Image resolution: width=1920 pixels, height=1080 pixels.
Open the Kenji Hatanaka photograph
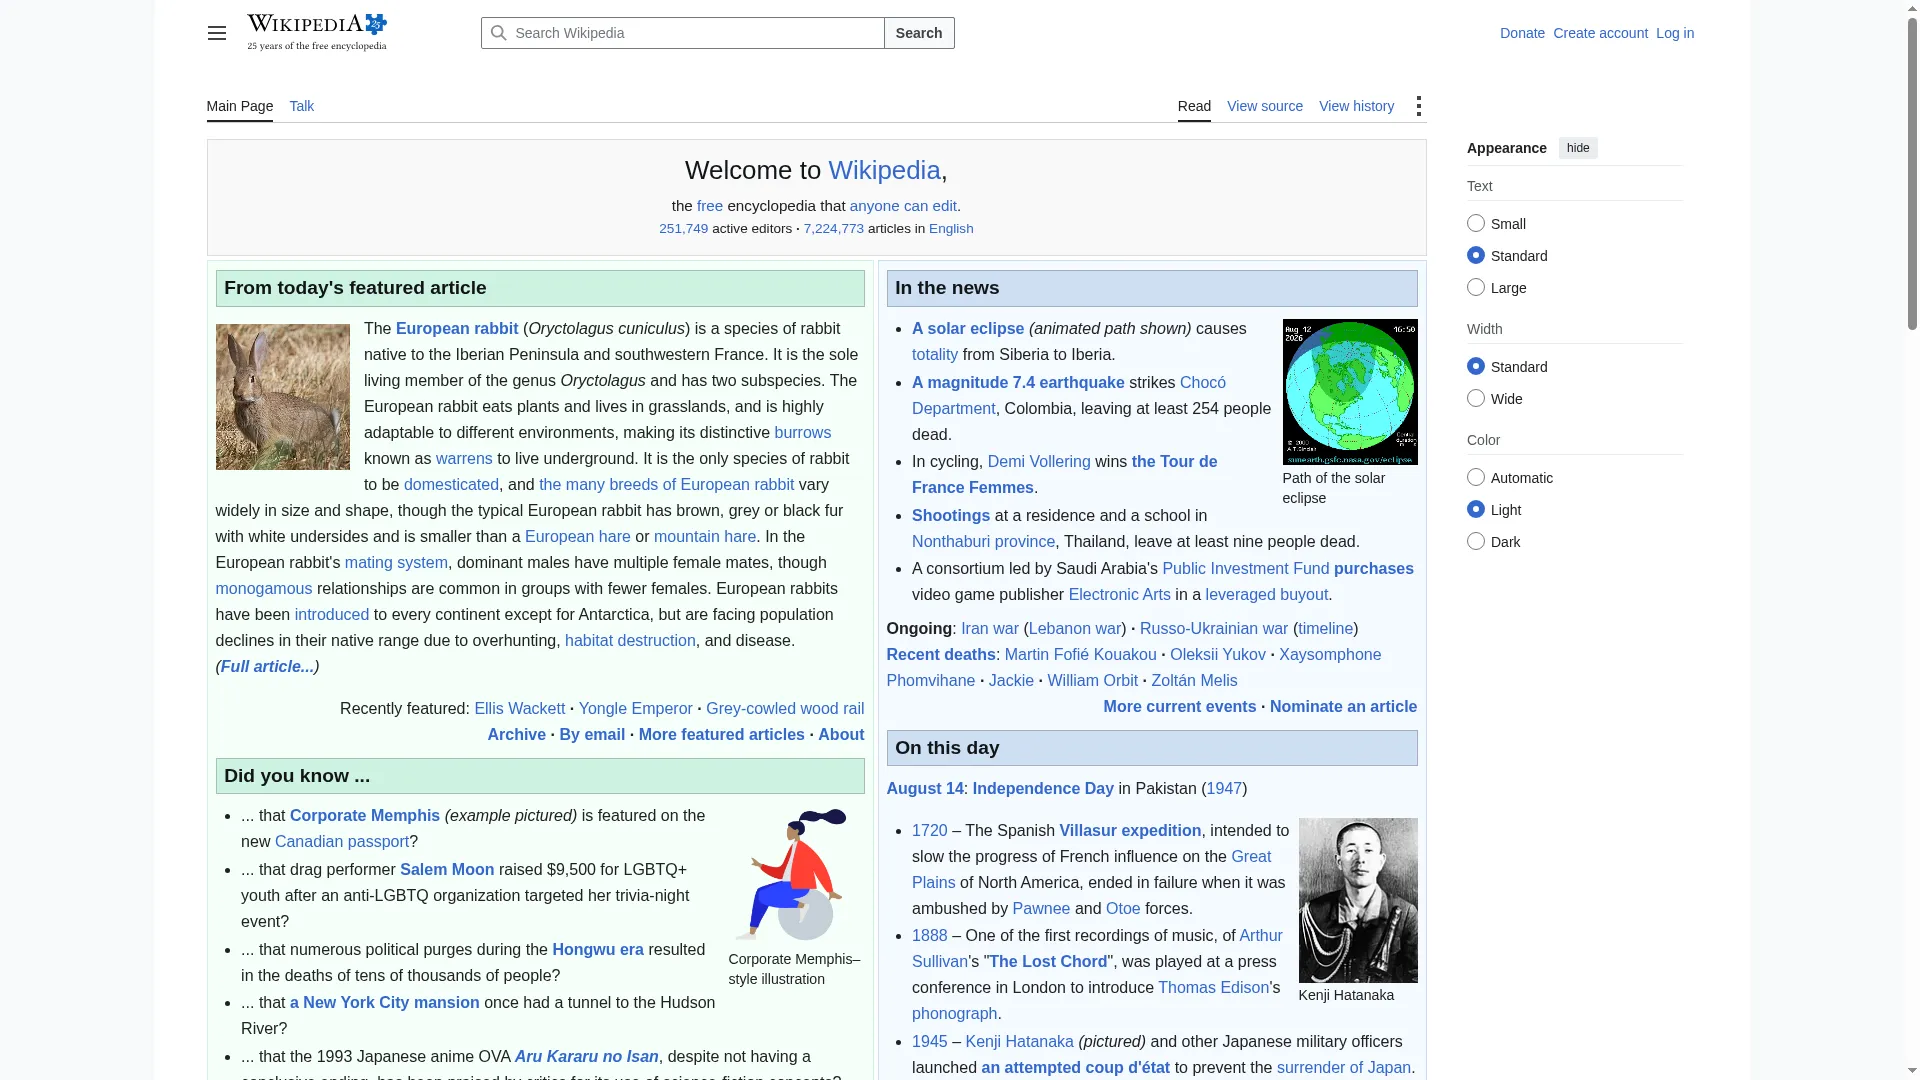point(1358,900)
